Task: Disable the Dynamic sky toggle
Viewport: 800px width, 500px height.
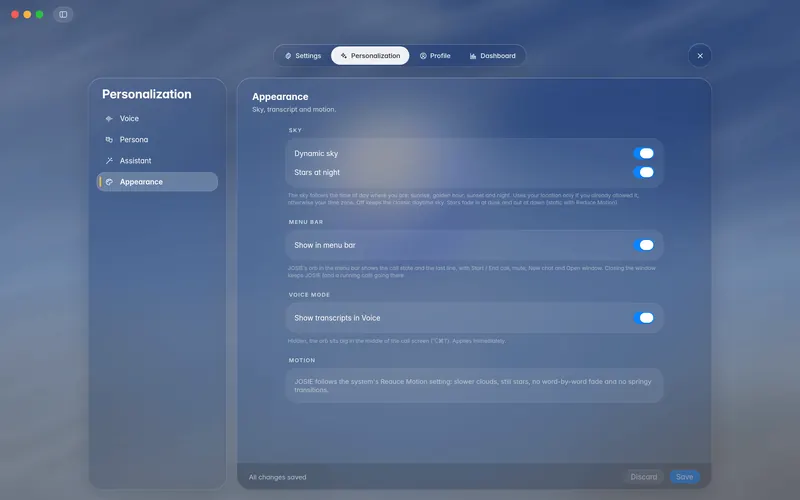Action: click(643, 153)
